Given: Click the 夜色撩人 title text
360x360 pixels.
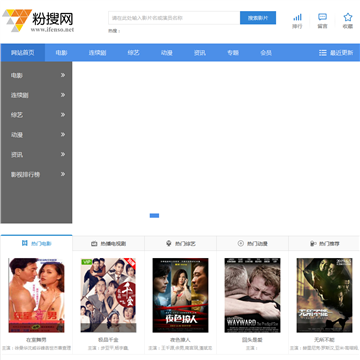Looking at the screenshot, I should point(180,340).
